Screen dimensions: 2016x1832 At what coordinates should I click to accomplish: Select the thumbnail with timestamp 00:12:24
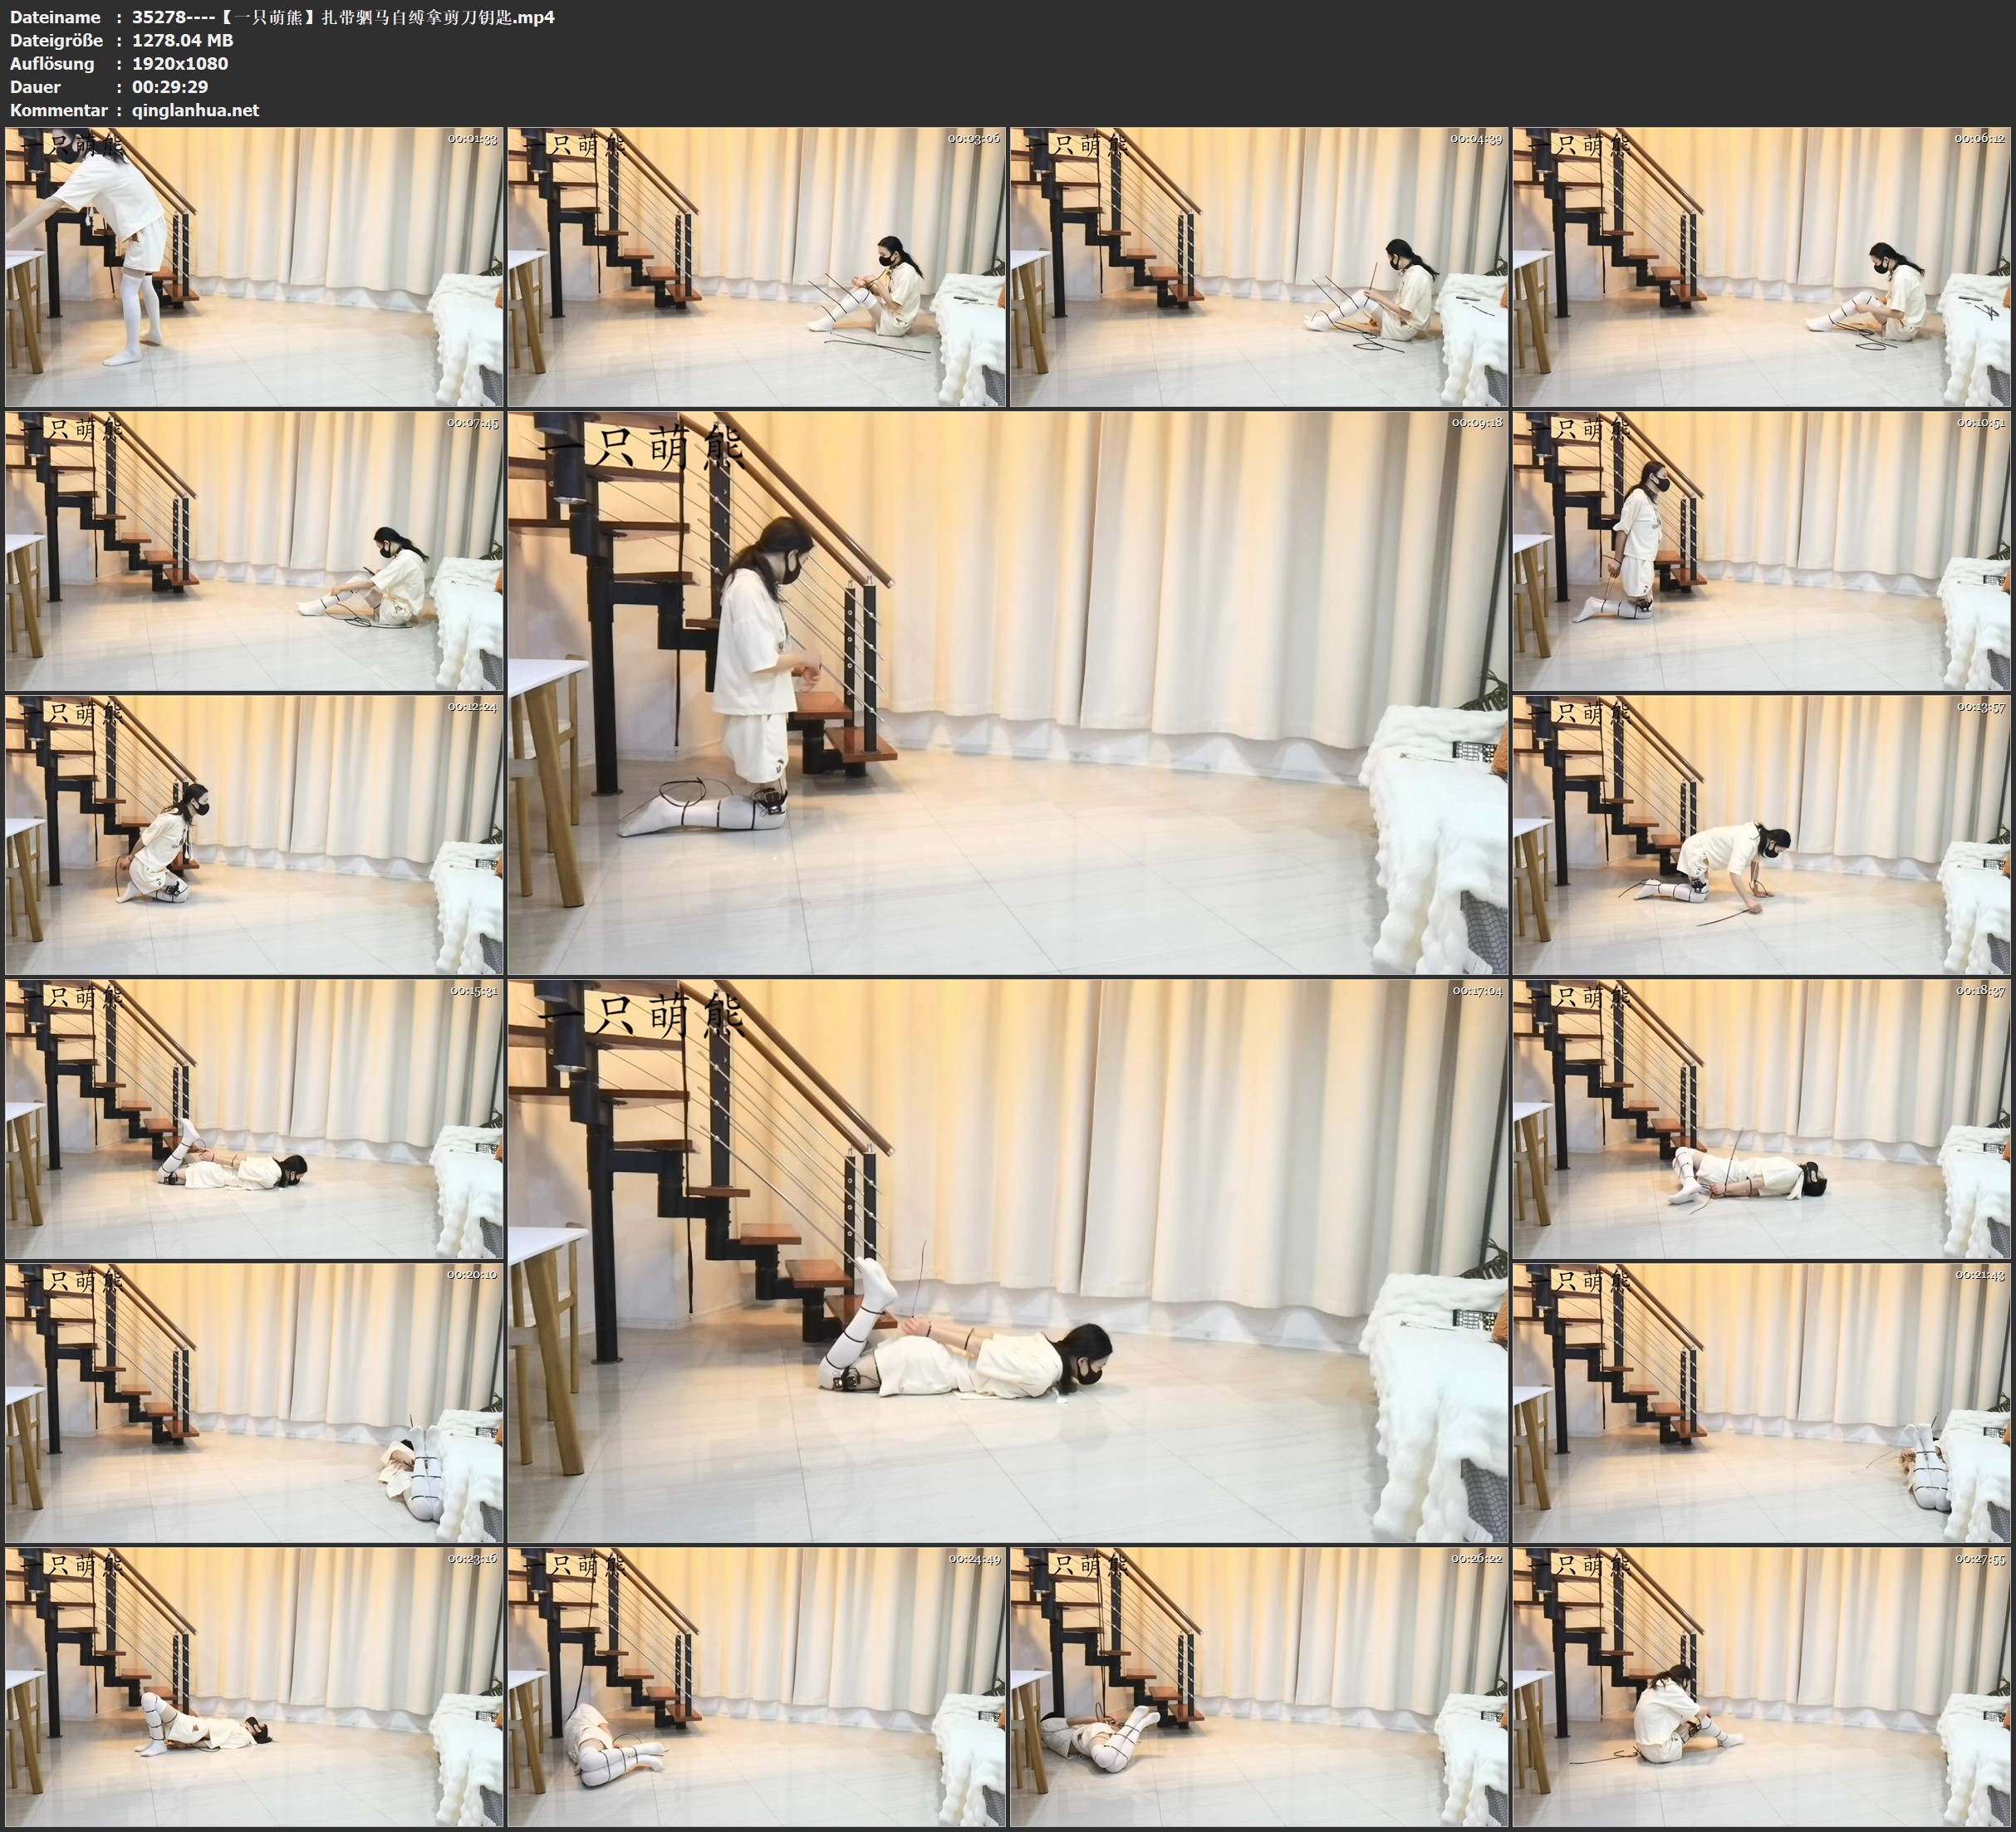coord(254,835)
